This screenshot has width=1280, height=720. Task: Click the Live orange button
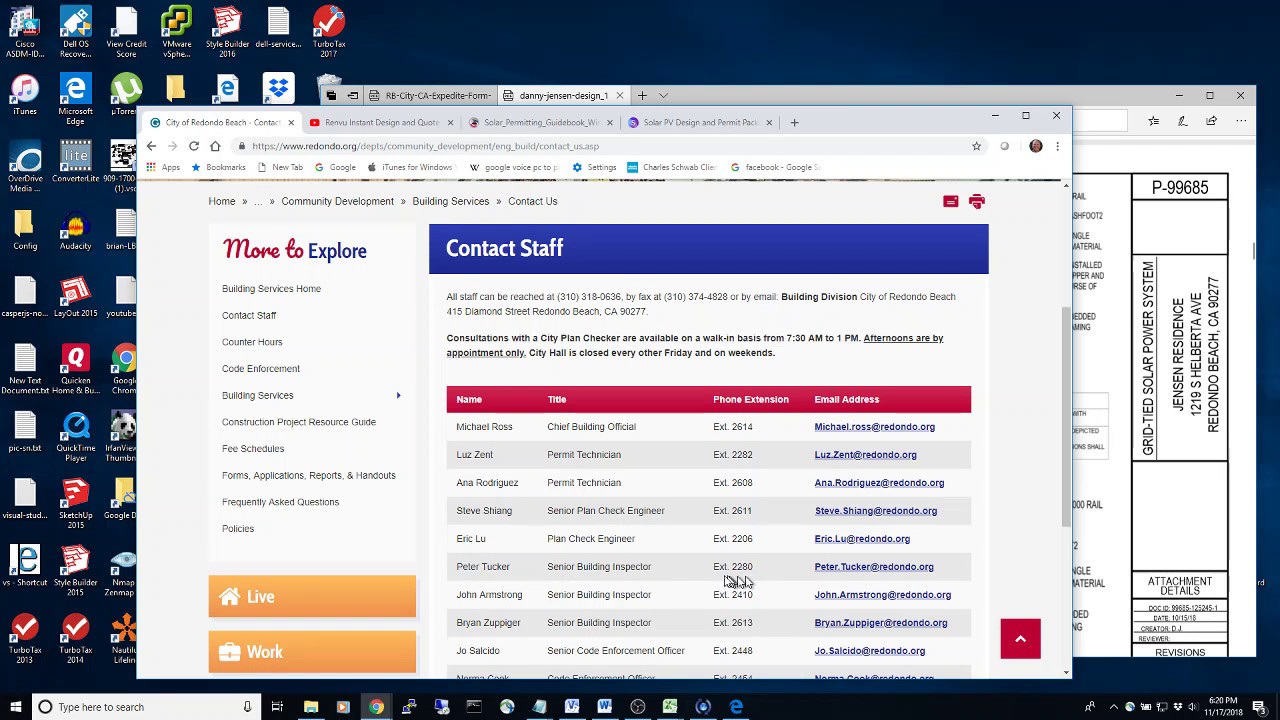(x=312, y=597)
